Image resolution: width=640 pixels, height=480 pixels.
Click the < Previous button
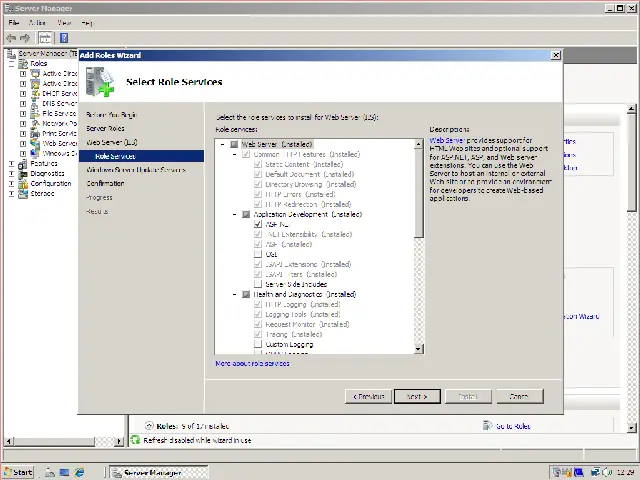point(368,396)
